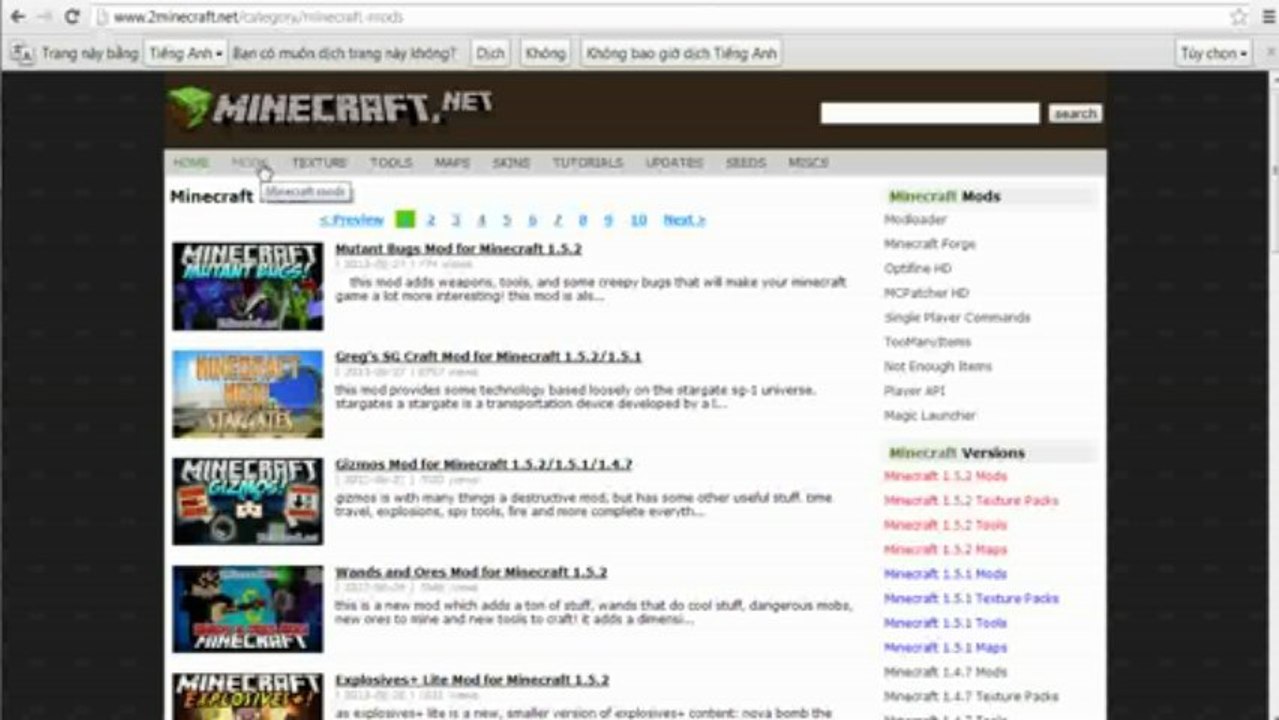Open Greg's SG Craft Mod title link

click(488, 357)
